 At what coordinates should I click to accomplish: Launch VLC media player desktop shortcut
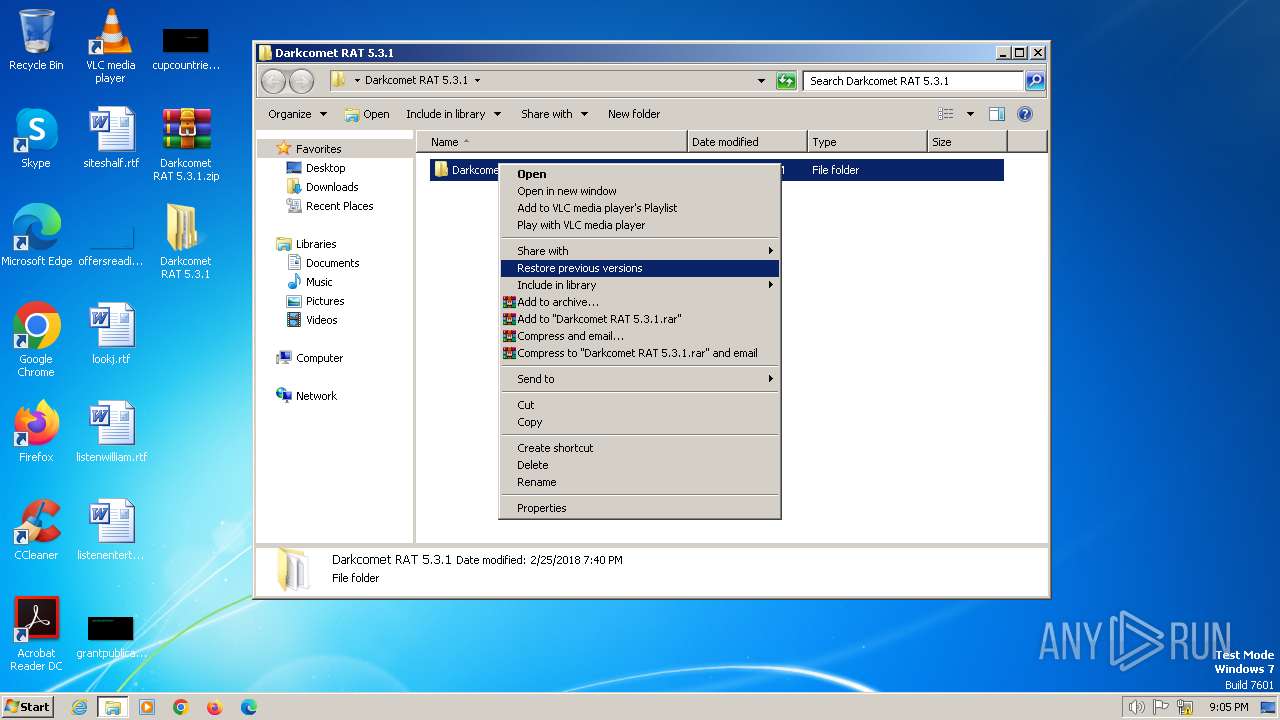tap(110, 46)
